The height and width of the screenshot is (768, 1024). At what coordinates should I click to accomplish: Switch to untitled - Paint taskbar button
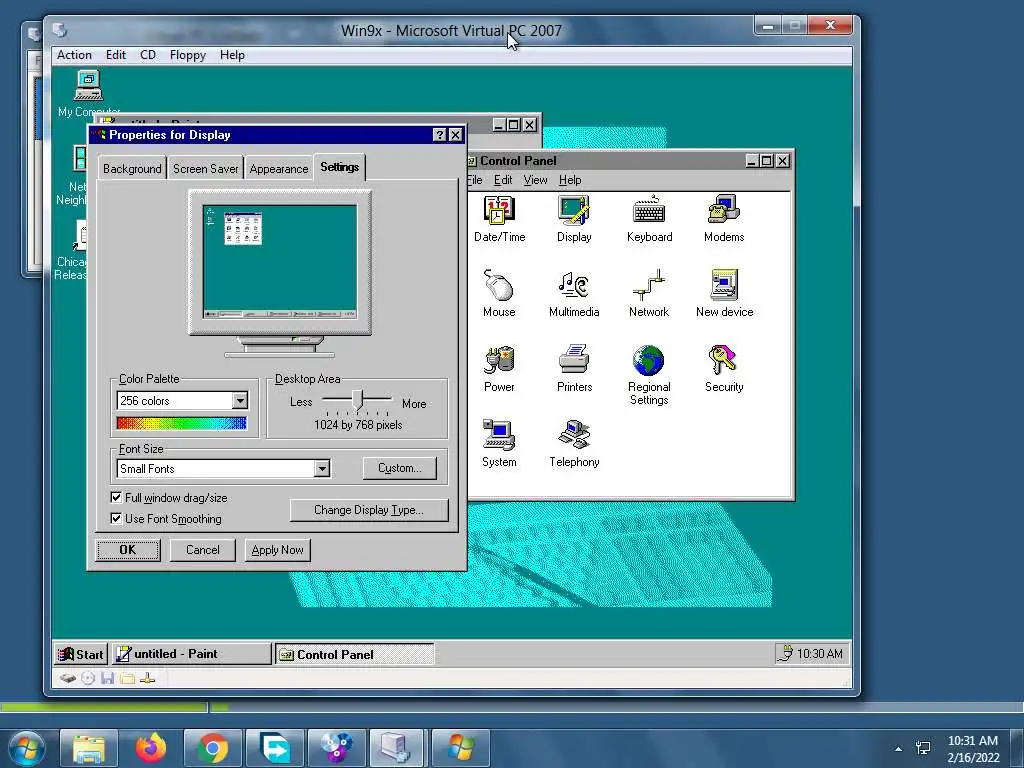[x=191, y=654]
